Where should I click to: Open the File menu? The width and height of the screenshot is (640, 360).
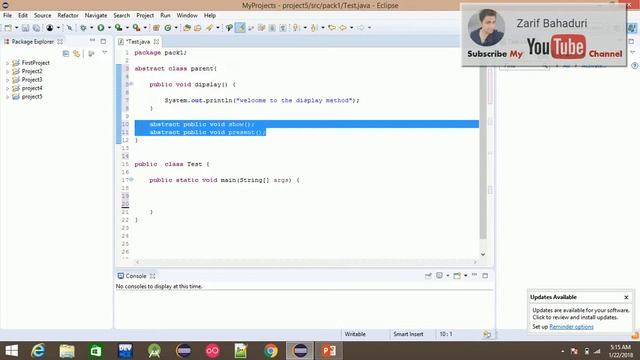click(x=7, y=16)
